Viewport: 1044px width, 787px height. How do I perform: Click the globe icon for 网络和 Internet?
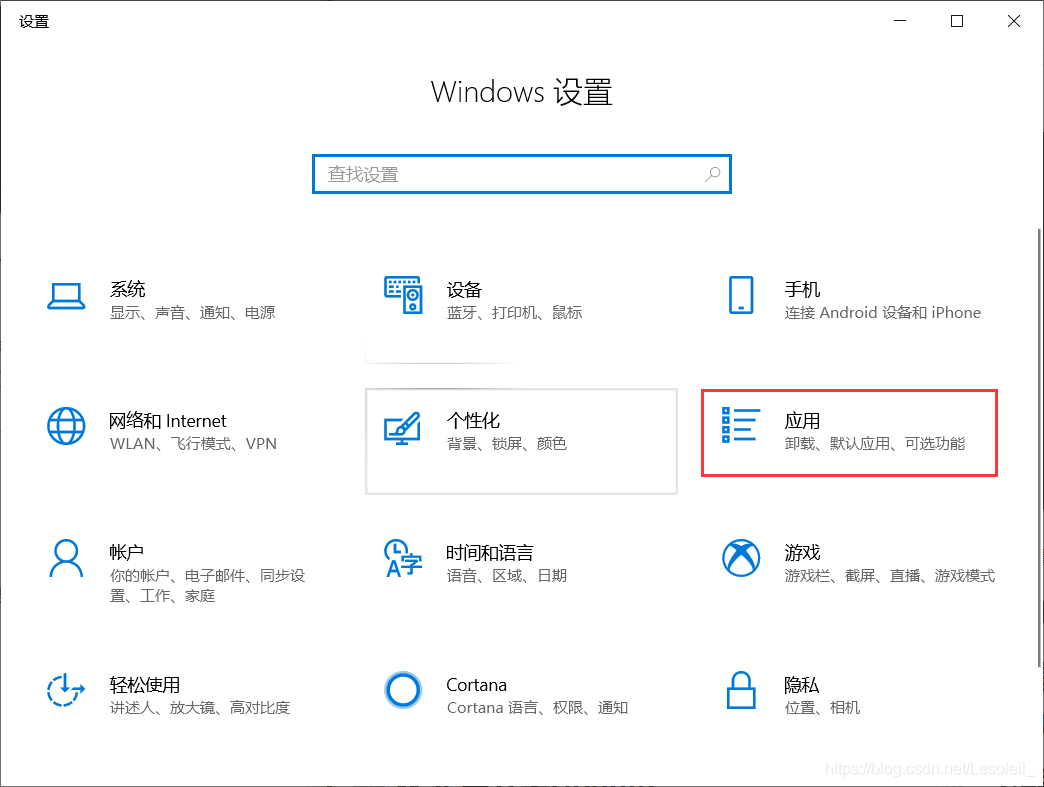66,426
